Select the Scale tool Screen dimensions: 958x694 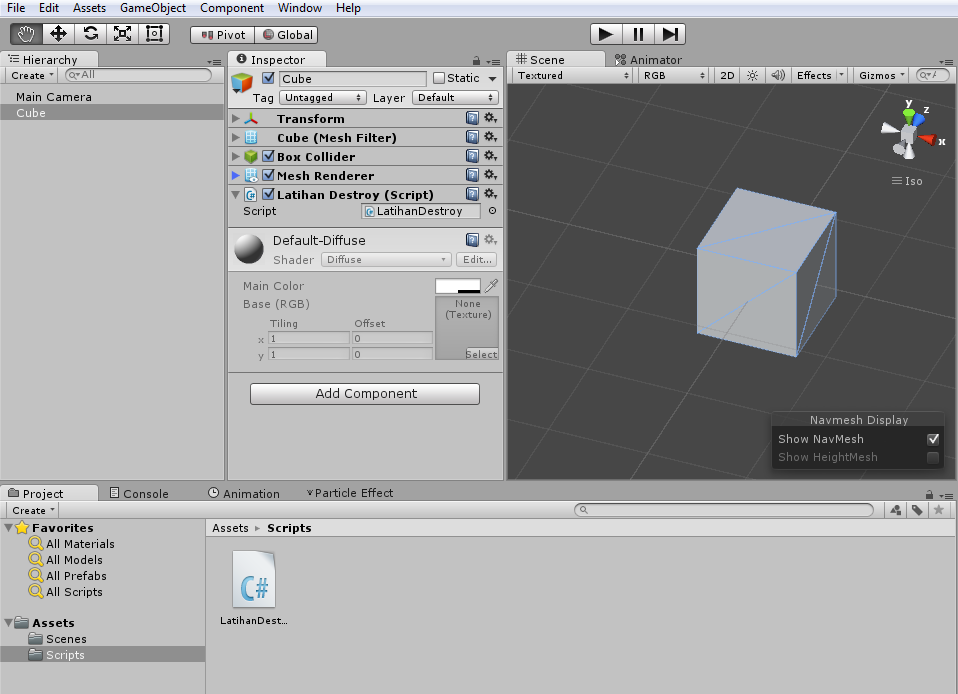point(122,33)
